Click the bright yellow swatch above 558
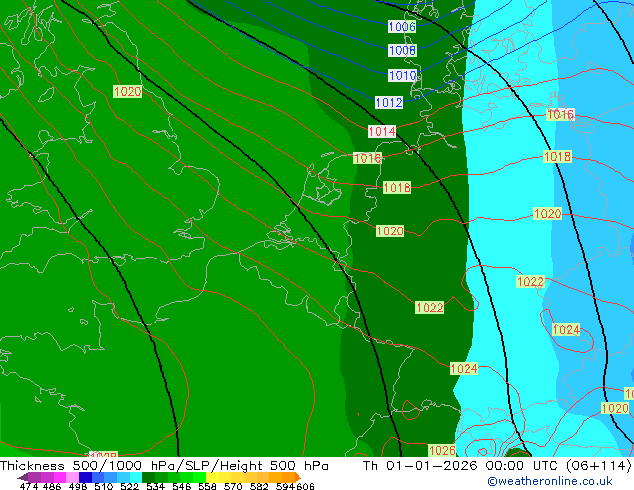The height and width of the screenshot is (490, 634). [212, 477]
